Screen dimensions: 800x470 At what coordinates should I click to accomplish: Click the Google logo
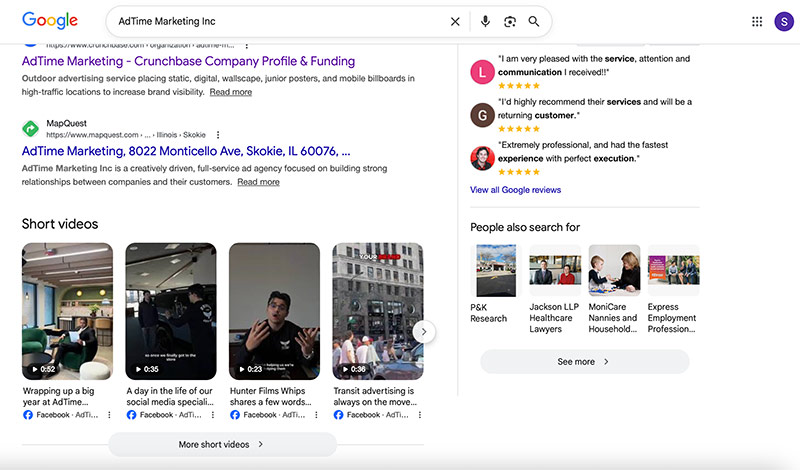(x=50, y=20)
